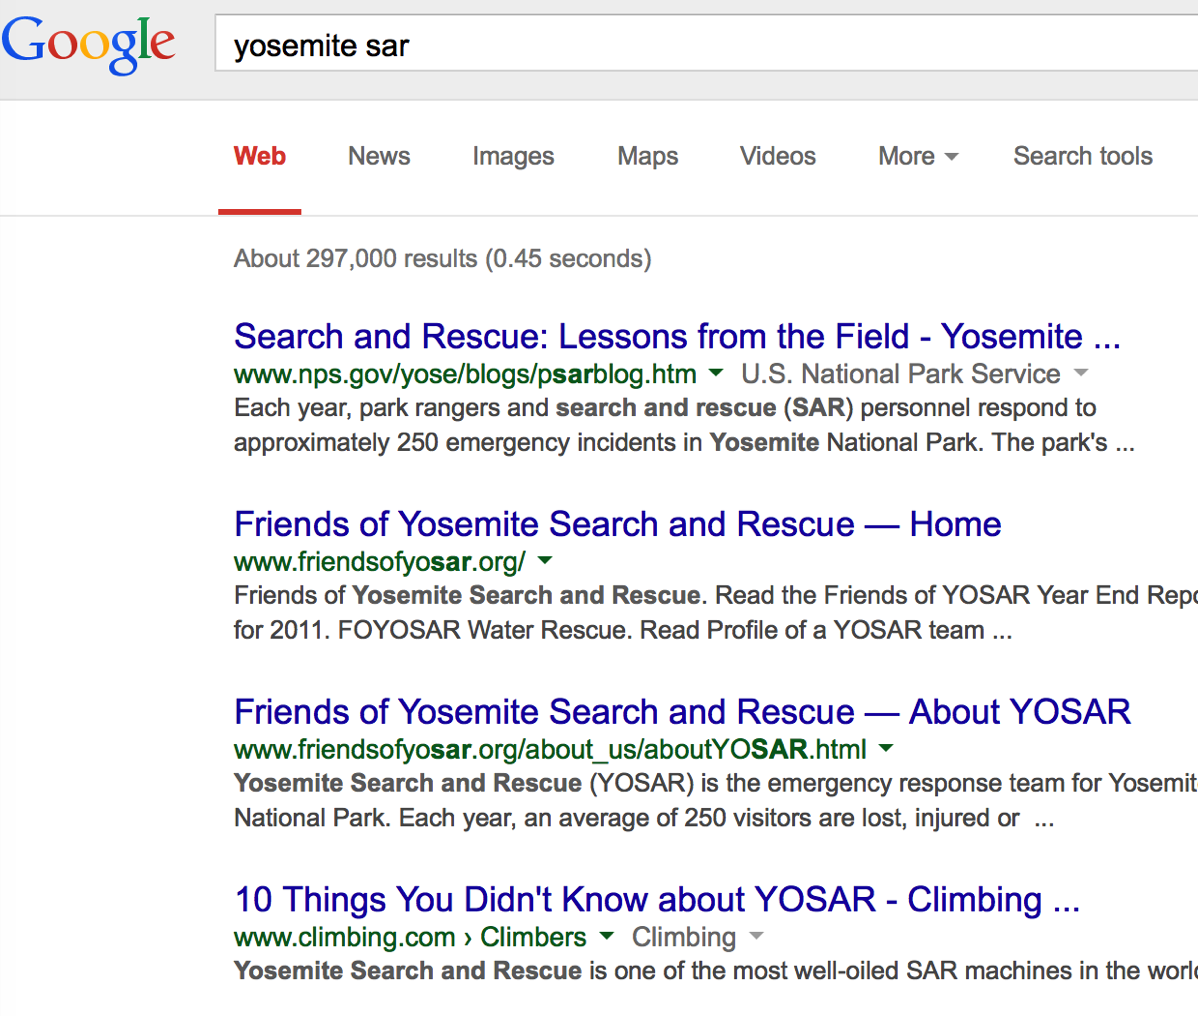Open Search and Rescue: Lessons from the Field result
The image size is (1198, 1016).
[677, 336]
